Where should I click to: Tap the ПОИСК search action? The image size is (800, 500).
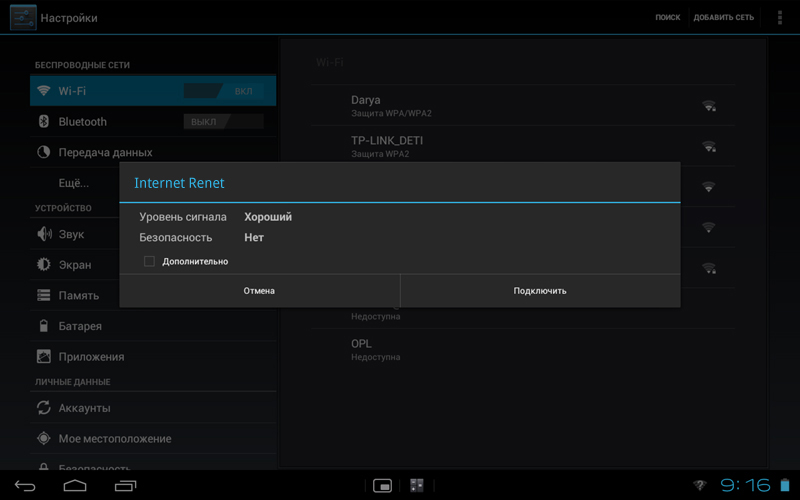pyautogui.click(x=667, y=17)
